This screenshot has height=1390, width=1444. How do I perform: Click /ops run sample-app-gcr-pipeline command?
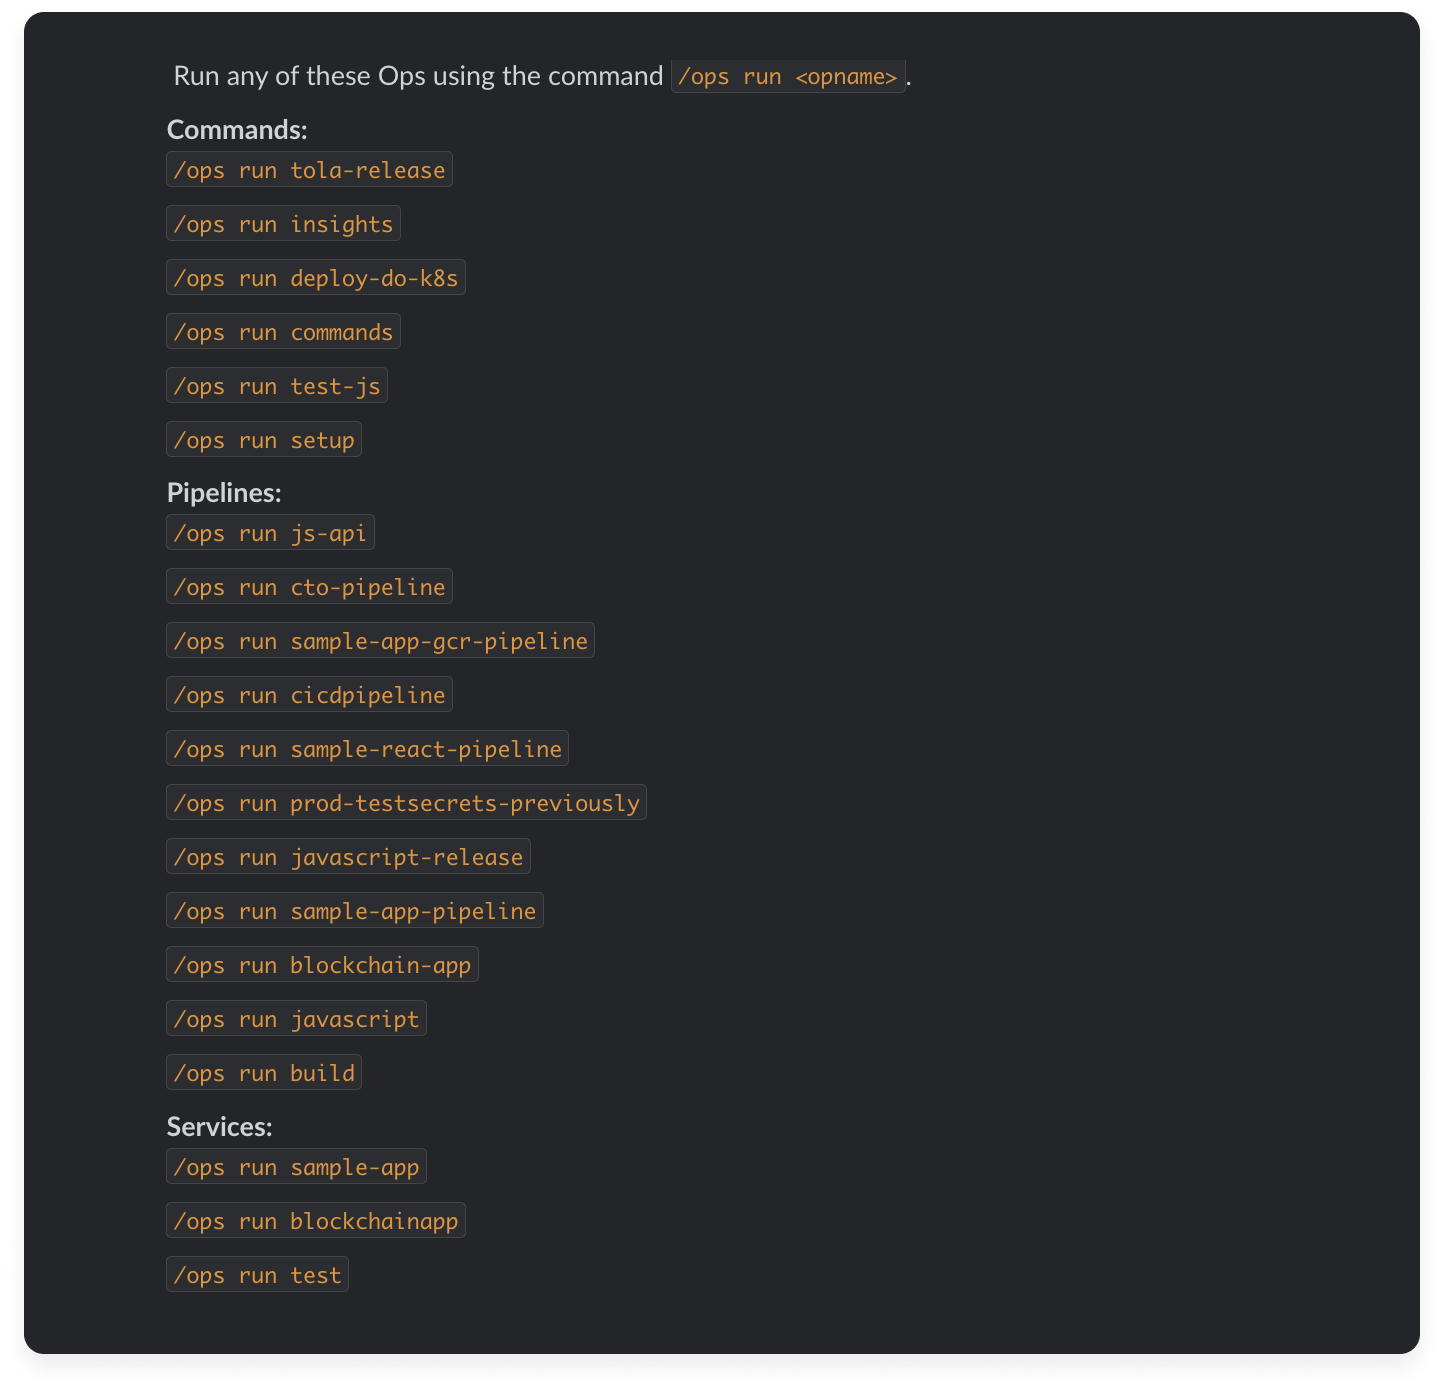point(380,641)
